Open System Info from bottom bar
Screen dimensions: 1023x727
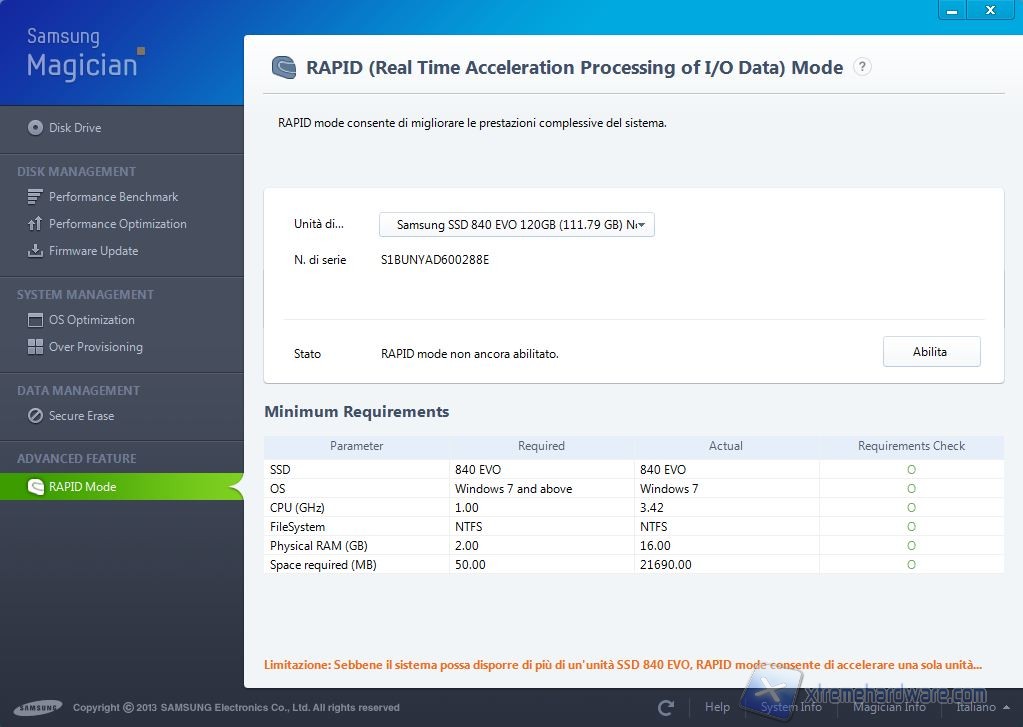pyautogui.click(x=791, y=707)
